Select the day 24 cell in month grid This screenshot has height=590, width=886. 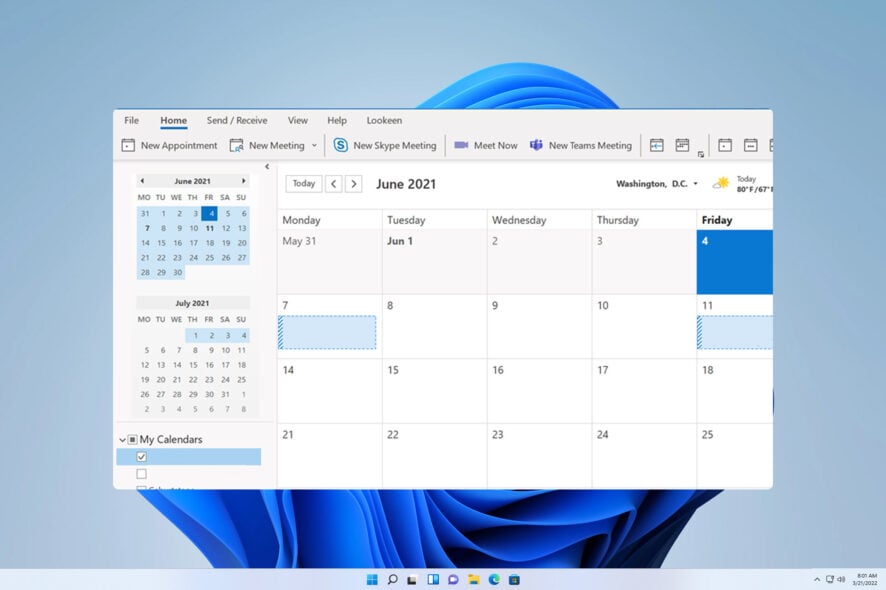[644, 455]
